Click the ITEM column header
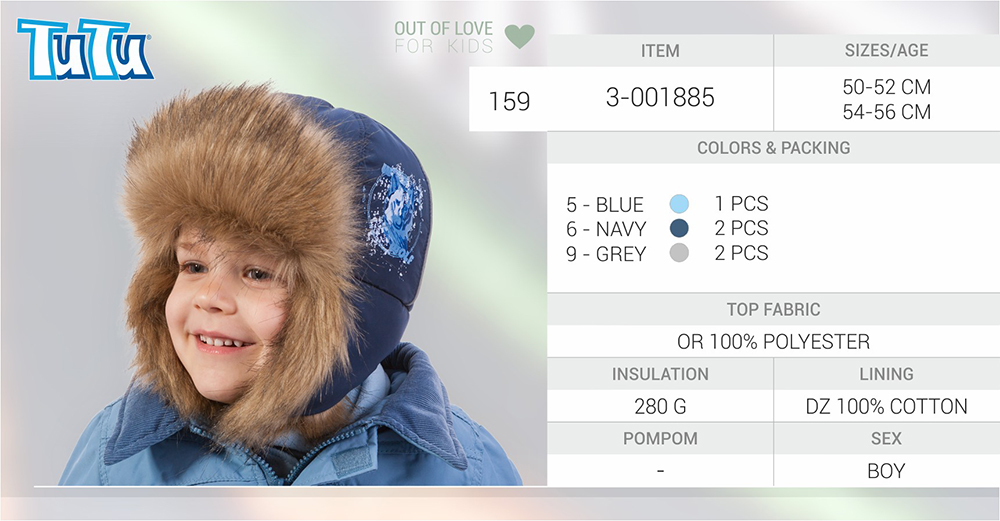This screenshot has width=1000, height=521. [660, 50]
